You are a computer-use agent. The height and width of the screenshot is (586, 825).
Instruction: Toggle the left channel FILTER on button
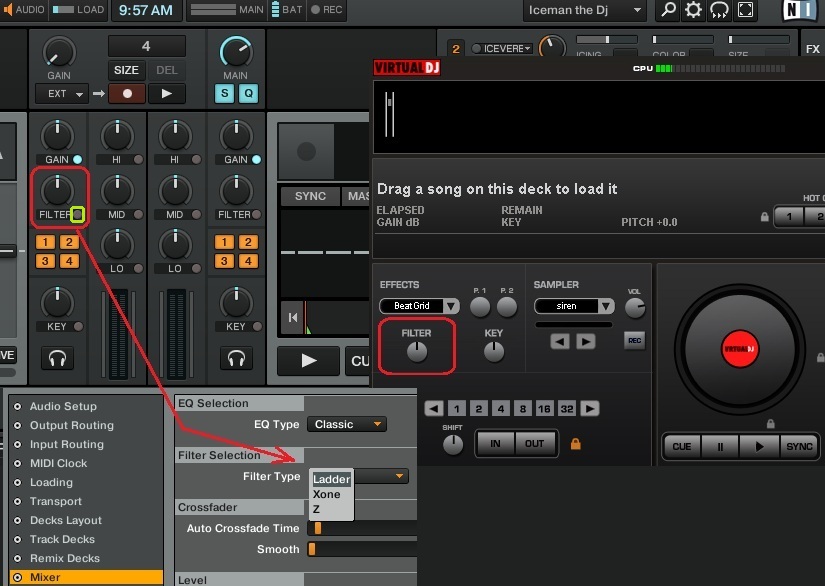[77, 214]
